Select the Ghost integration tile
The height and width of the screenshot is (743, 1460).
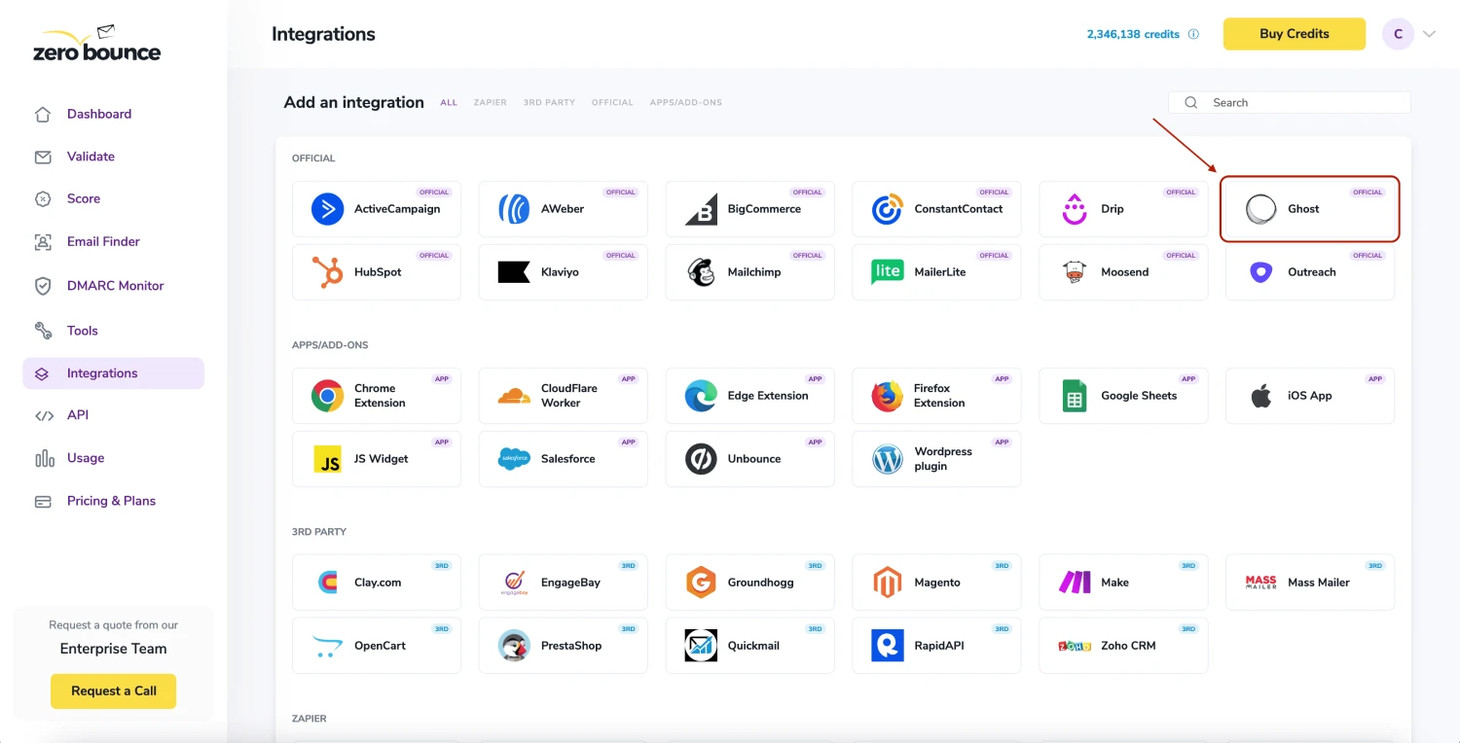1309,209
